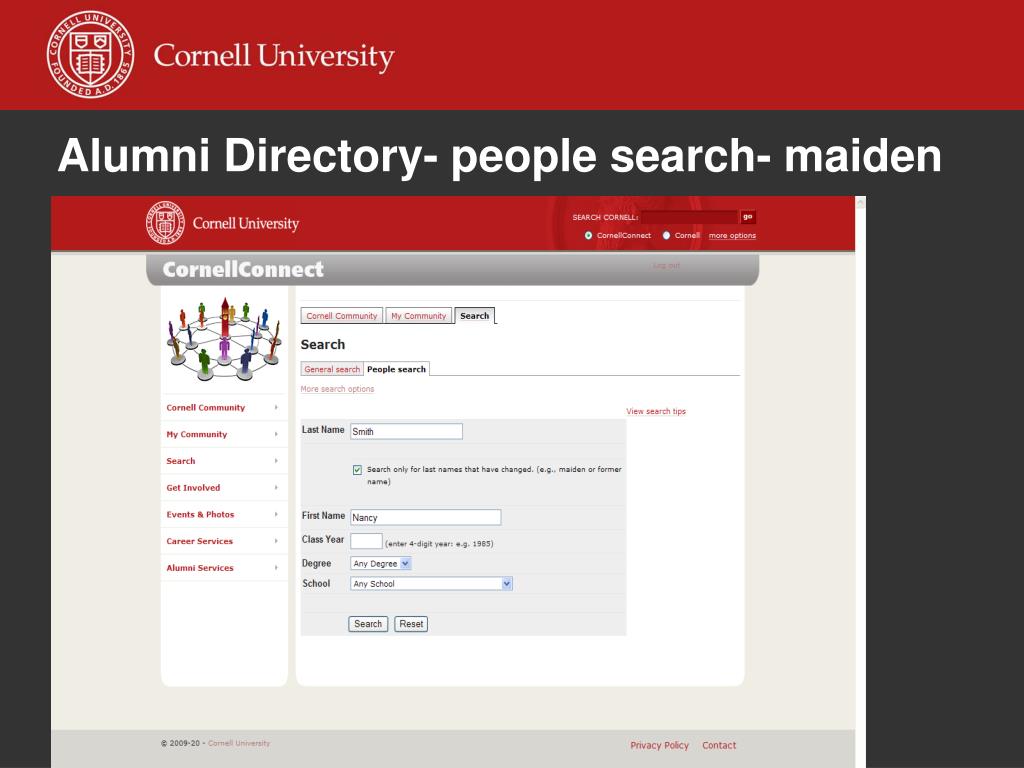Click the page's vertical scrollbar up arrow
The width and height of the screenshot is (1024, 768).
(x=860, y=203)
